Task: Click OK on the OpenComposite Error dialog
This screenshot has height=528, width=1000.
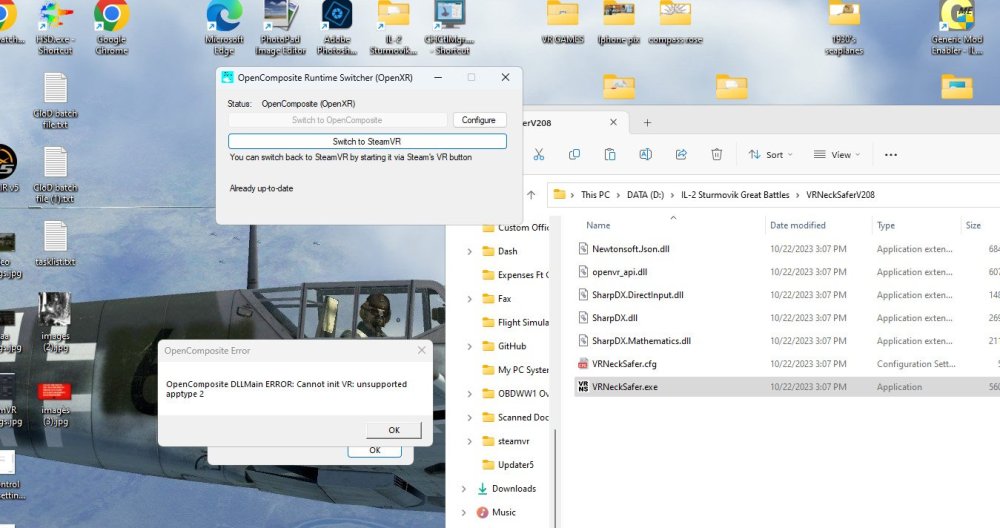Action: tap(393, 430)
